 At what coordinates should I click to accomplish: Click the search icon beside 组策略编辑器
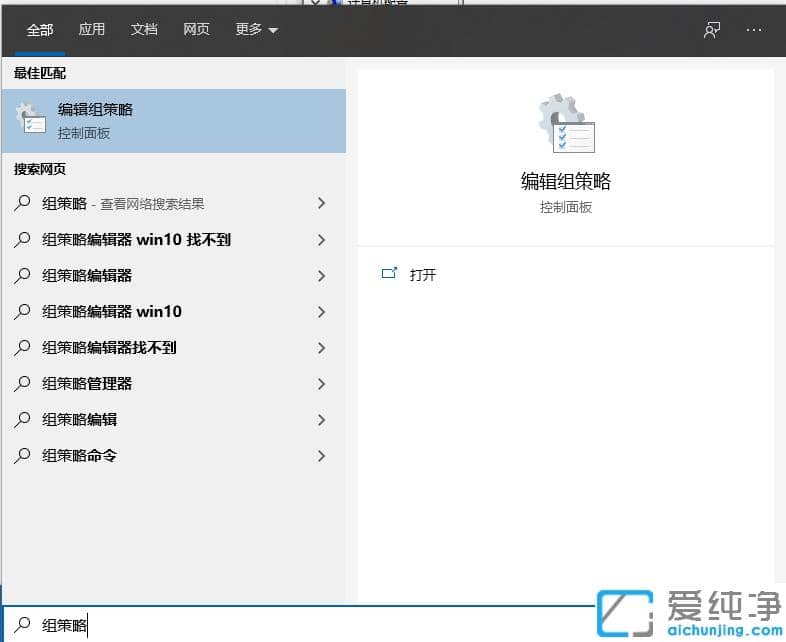[x=23, y=275]
